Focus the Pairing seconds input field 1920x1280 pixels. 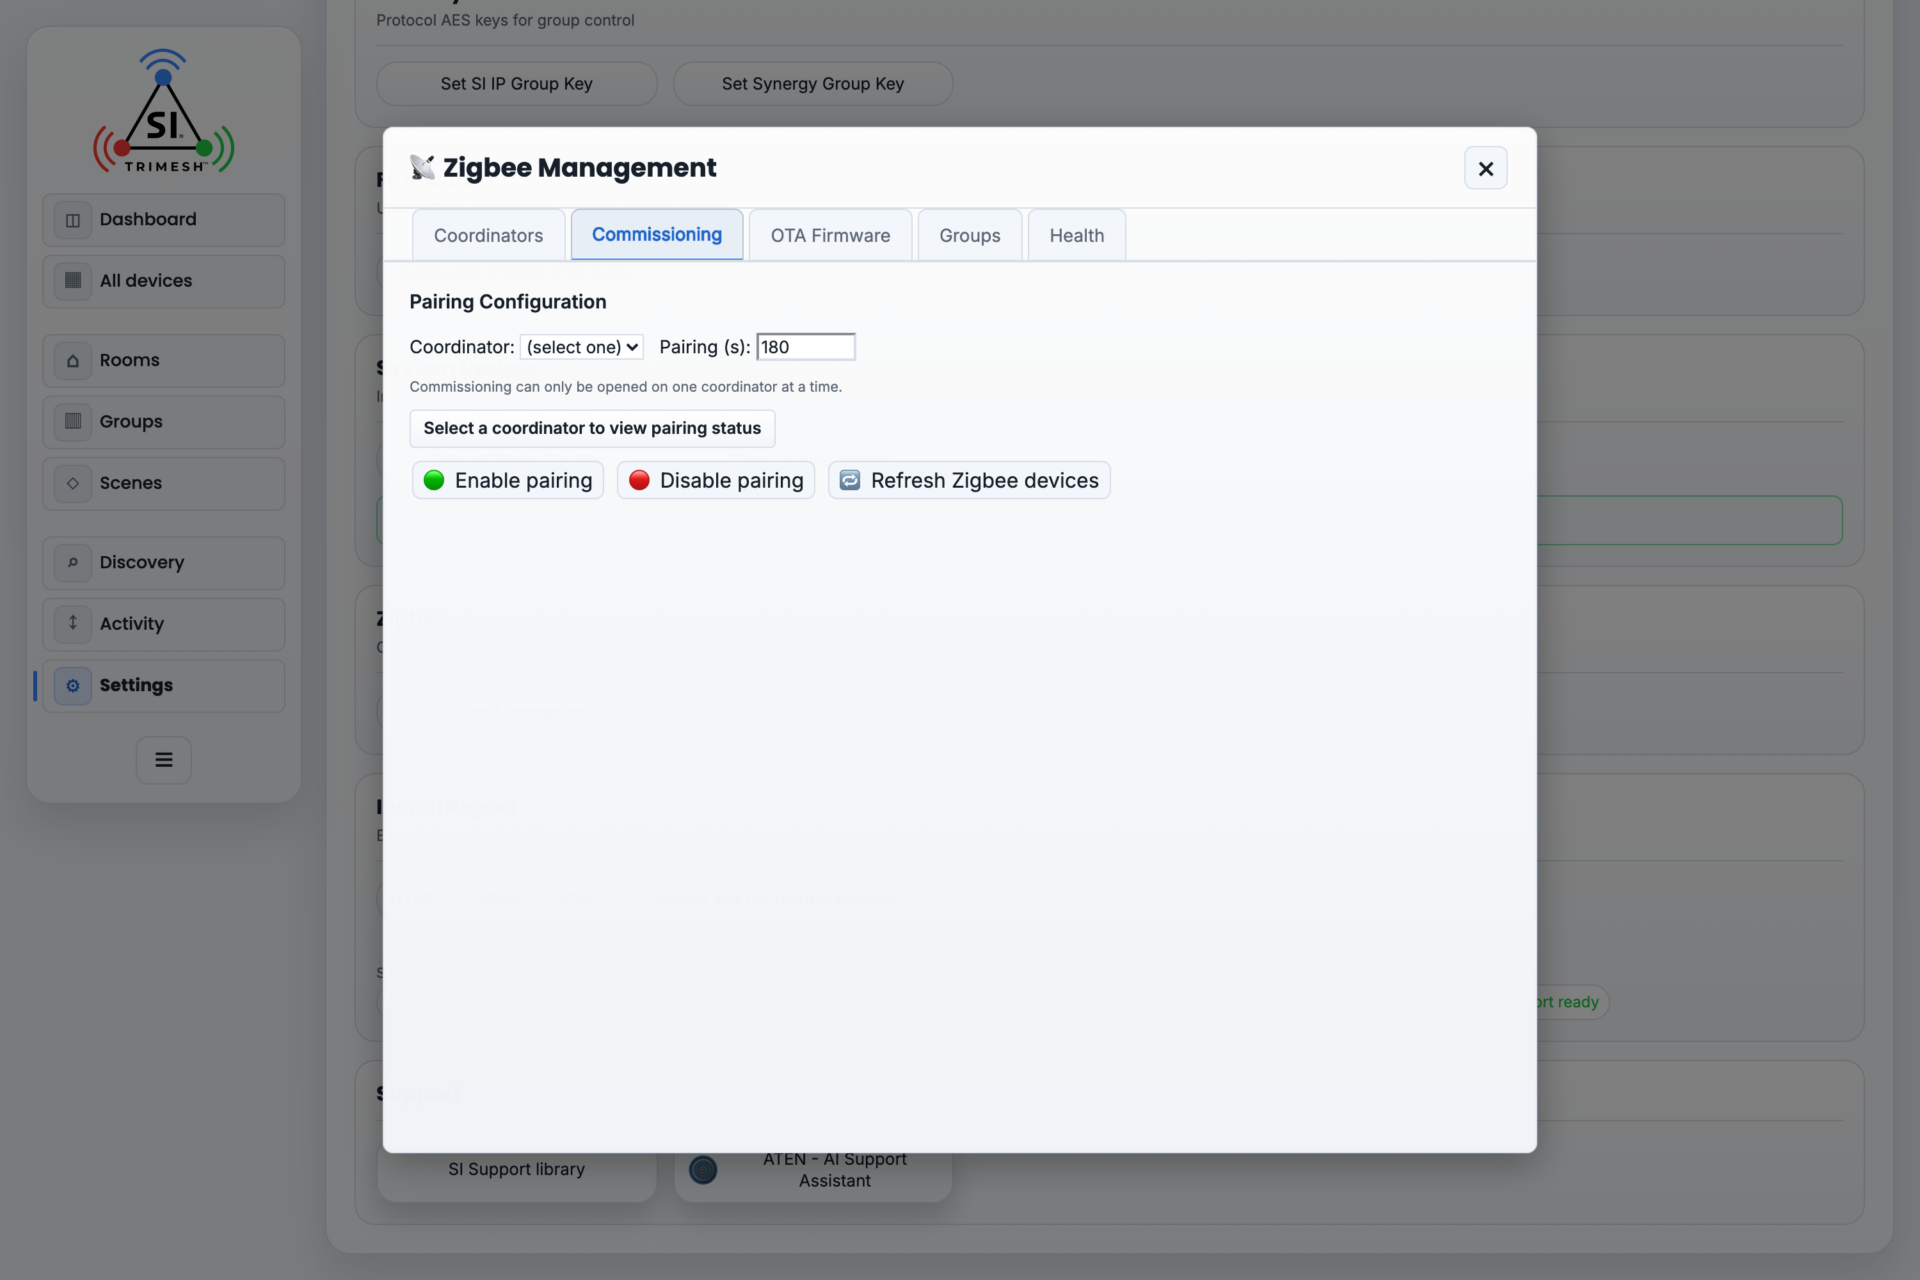(806, 347)
